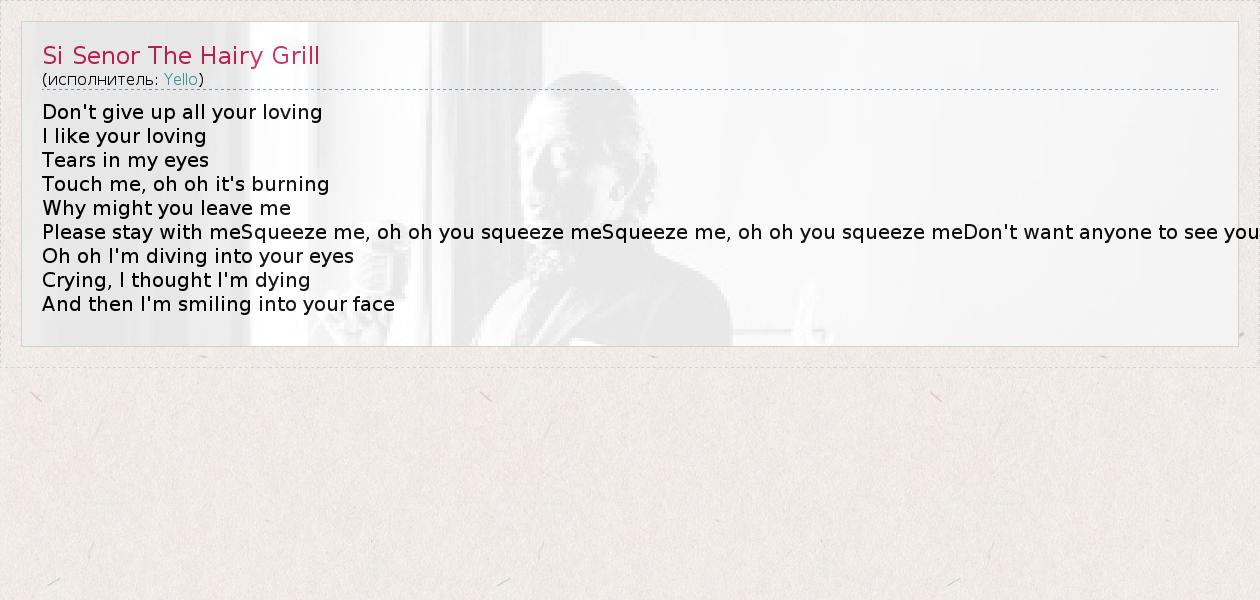This screenshot has width=1260, height=600.
Task: Click the line Why might you leave me
Action: (x=166, y=208)
